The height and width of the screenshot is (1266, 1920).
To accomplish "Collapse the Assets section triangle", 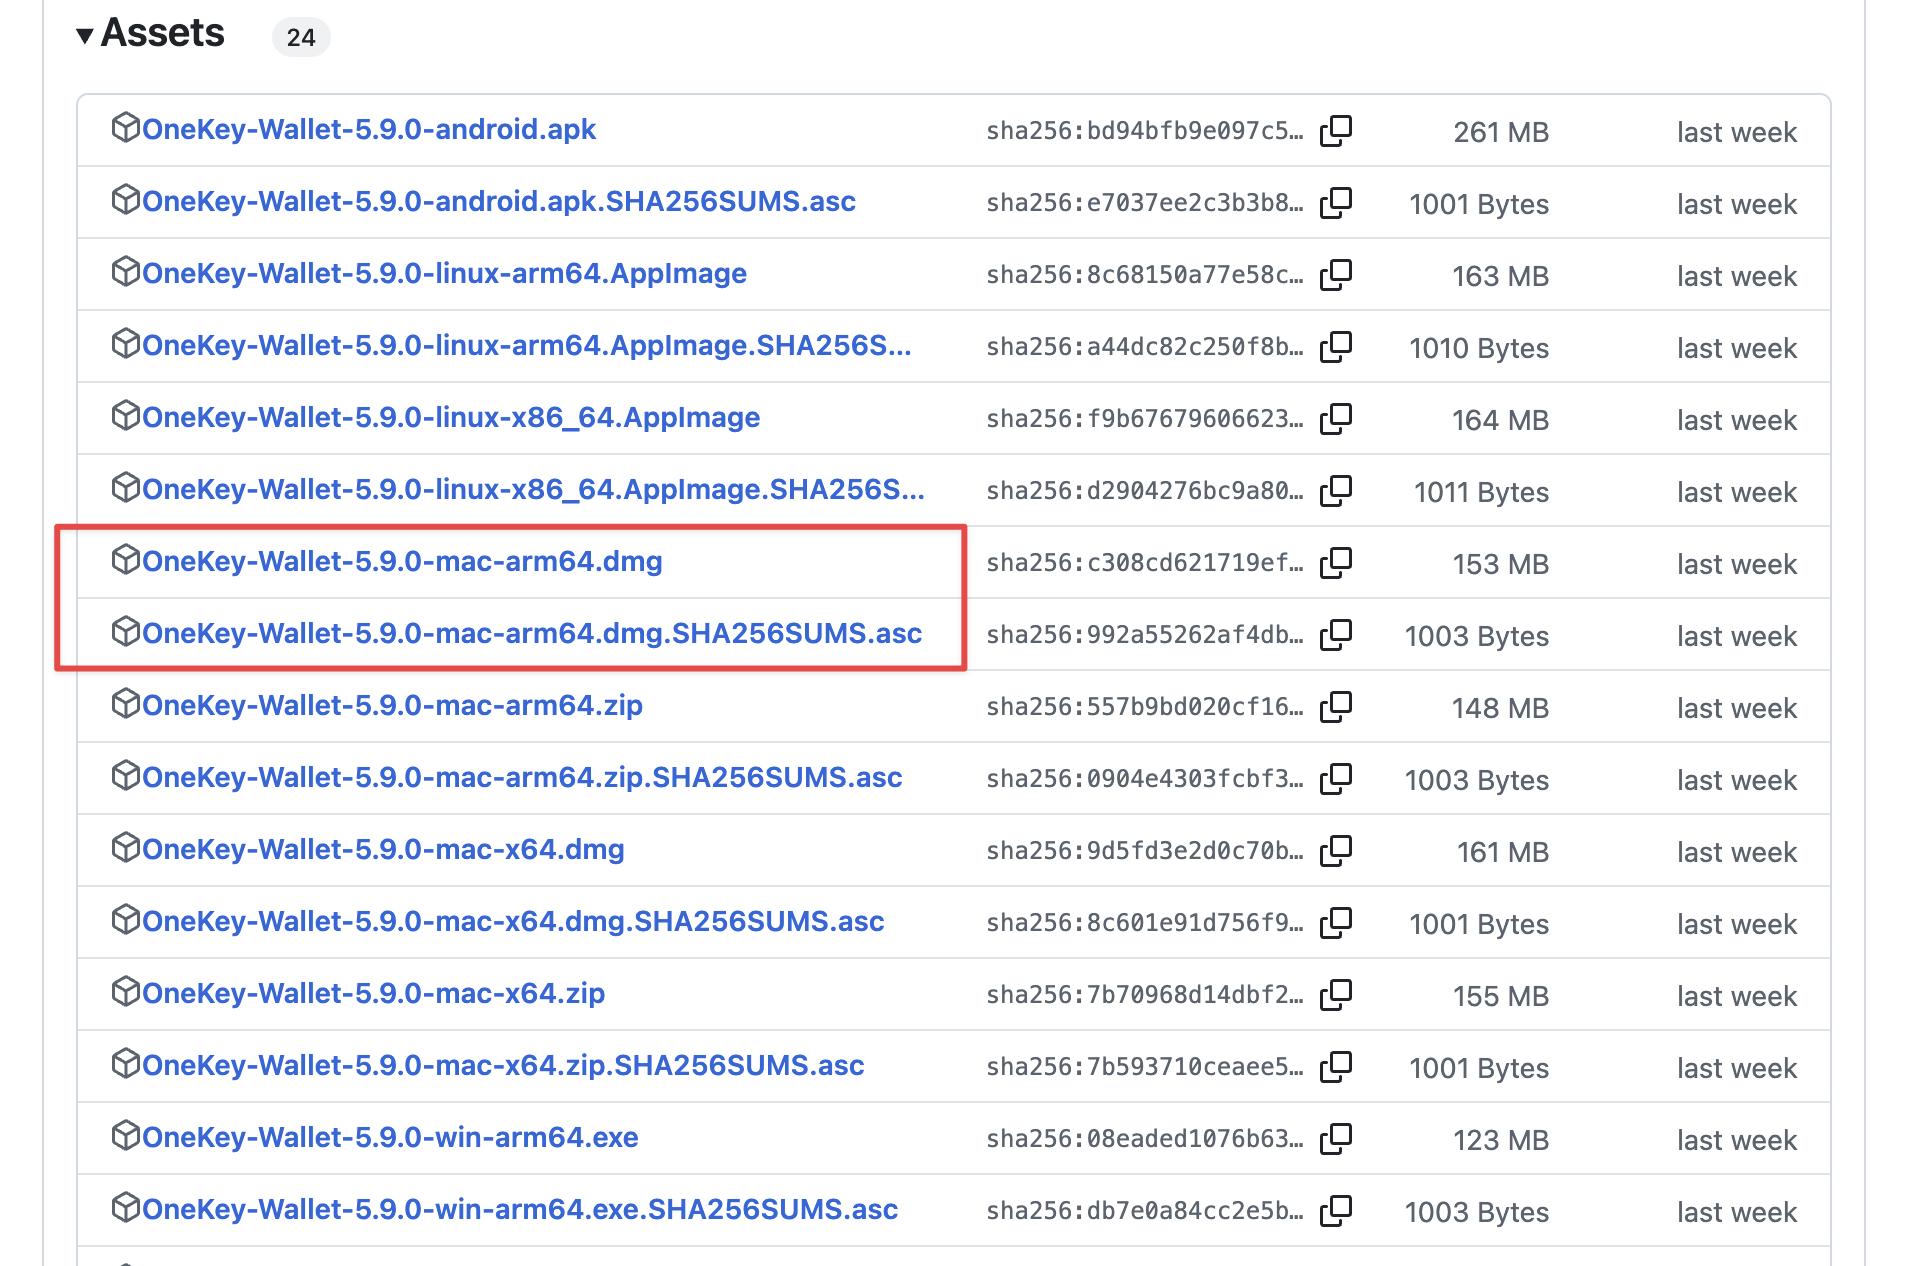I will pos(85,36).
